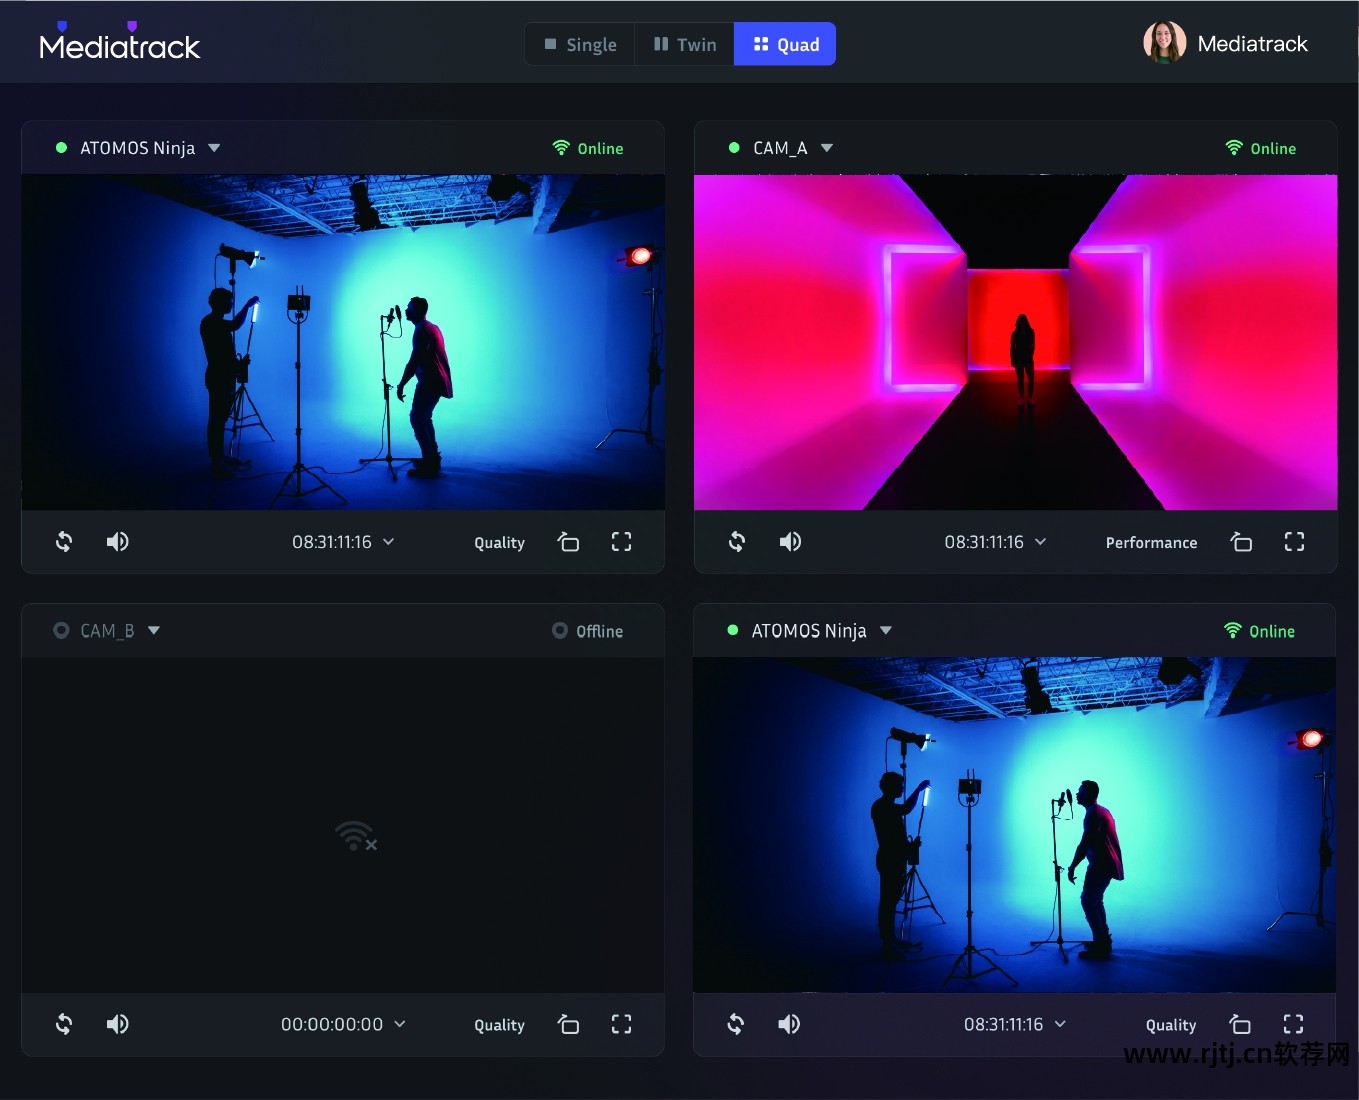Click the CAM_A pink corridor video preview
Viewport: 1359px width, 1100px height.
[1015, 342]
